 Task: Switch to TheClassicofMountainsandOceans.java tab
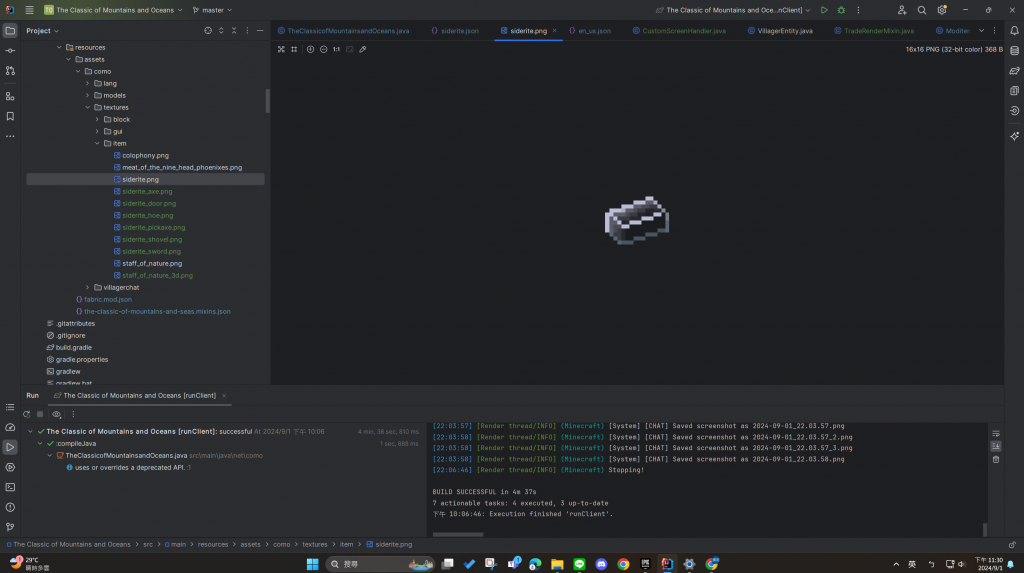pos(344,31)
